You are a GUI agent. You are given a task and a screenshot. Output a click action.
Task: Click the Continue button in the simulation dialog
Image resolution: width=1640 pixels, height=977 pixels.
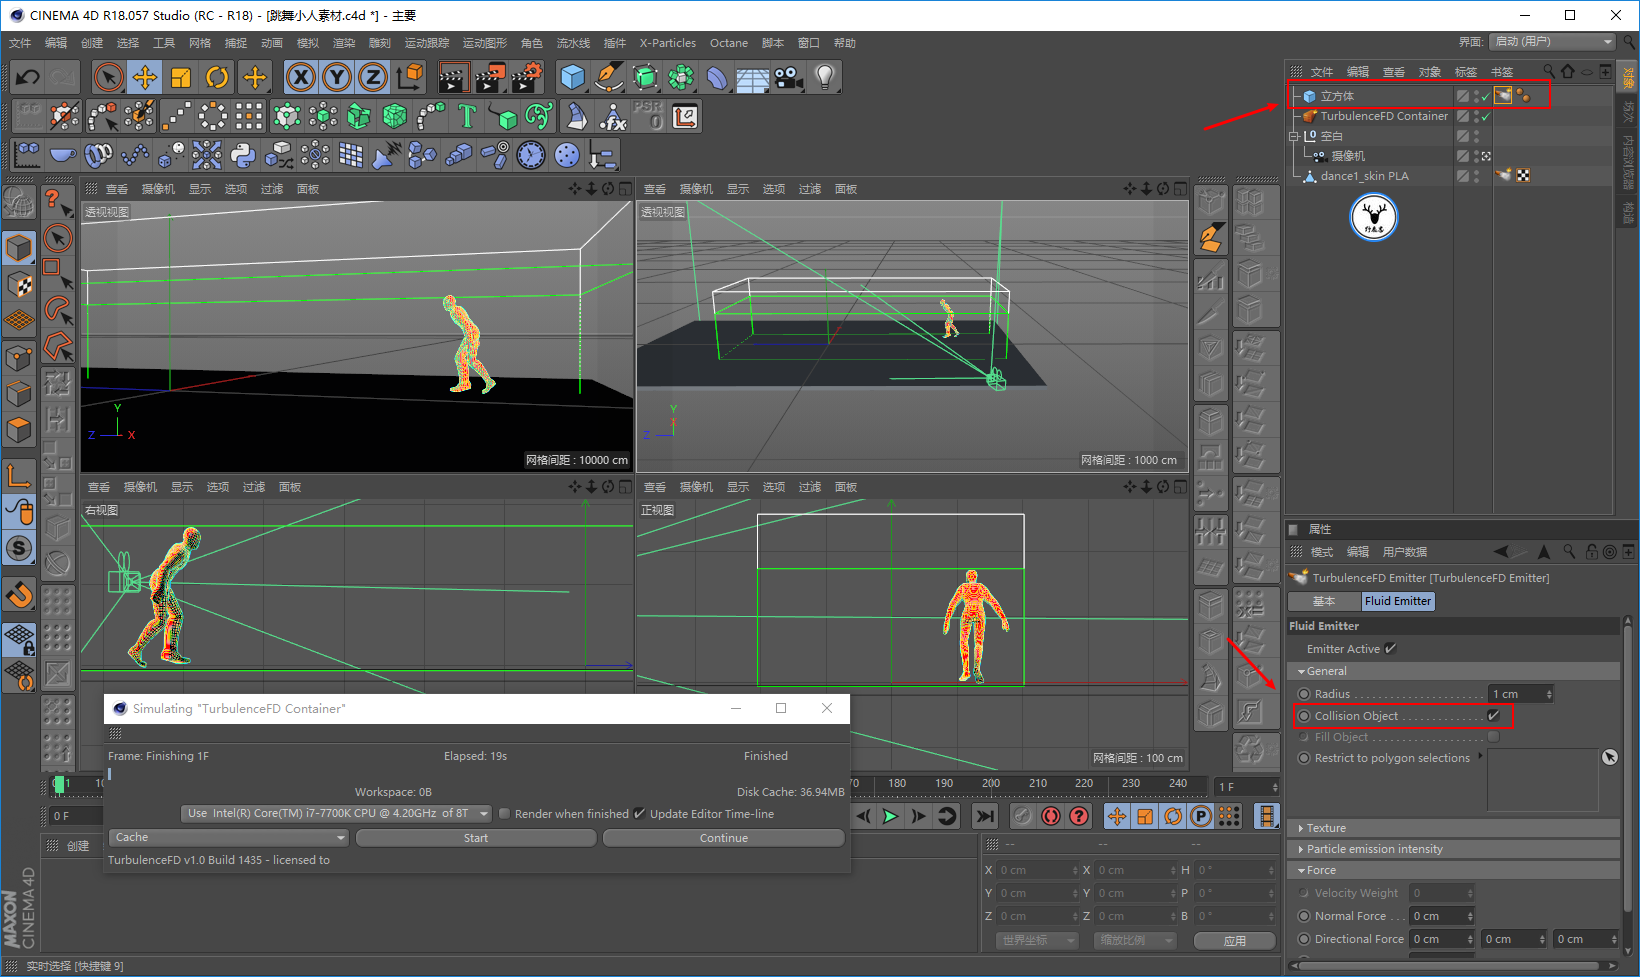pos(724,838)
